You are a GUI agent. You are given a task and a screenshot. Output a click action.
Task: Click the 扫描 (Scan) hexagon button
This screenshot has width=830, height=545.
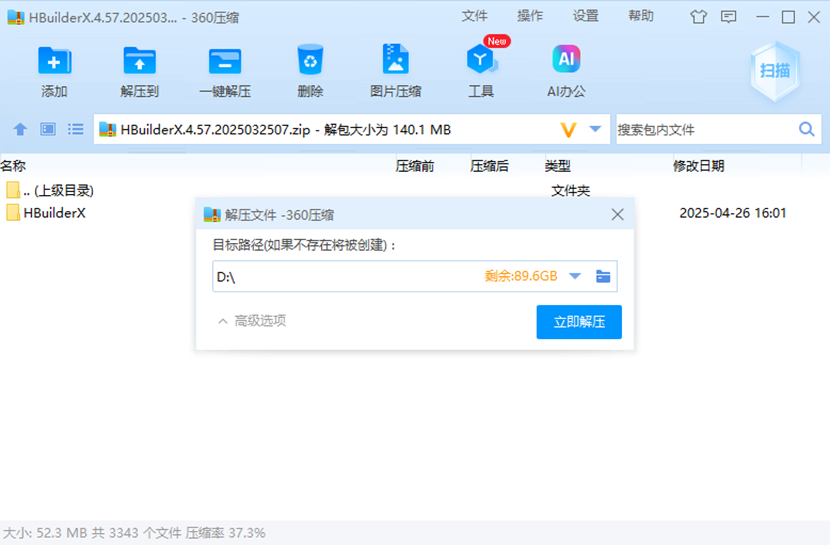(775, 71)
